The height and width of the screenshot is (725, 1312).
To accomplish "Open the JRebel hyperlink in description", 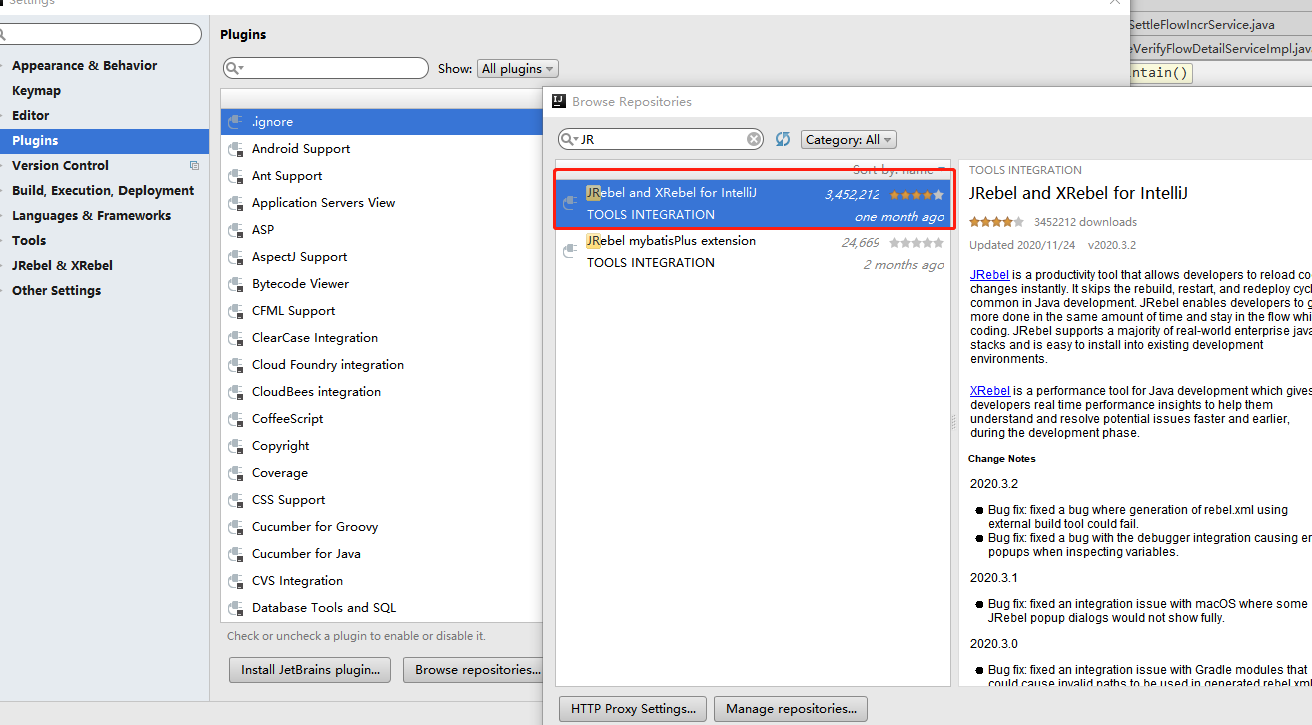I will tap(989, 275).
